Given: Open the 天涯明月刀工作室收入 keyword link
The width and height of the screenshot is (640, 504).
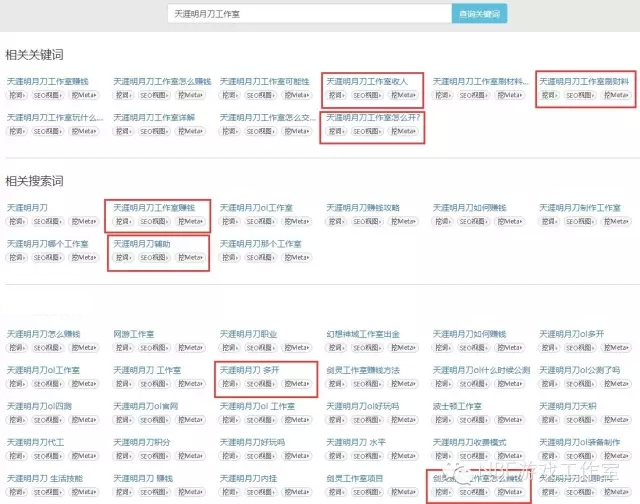Looking at the screenshot, I should (367, 81).
